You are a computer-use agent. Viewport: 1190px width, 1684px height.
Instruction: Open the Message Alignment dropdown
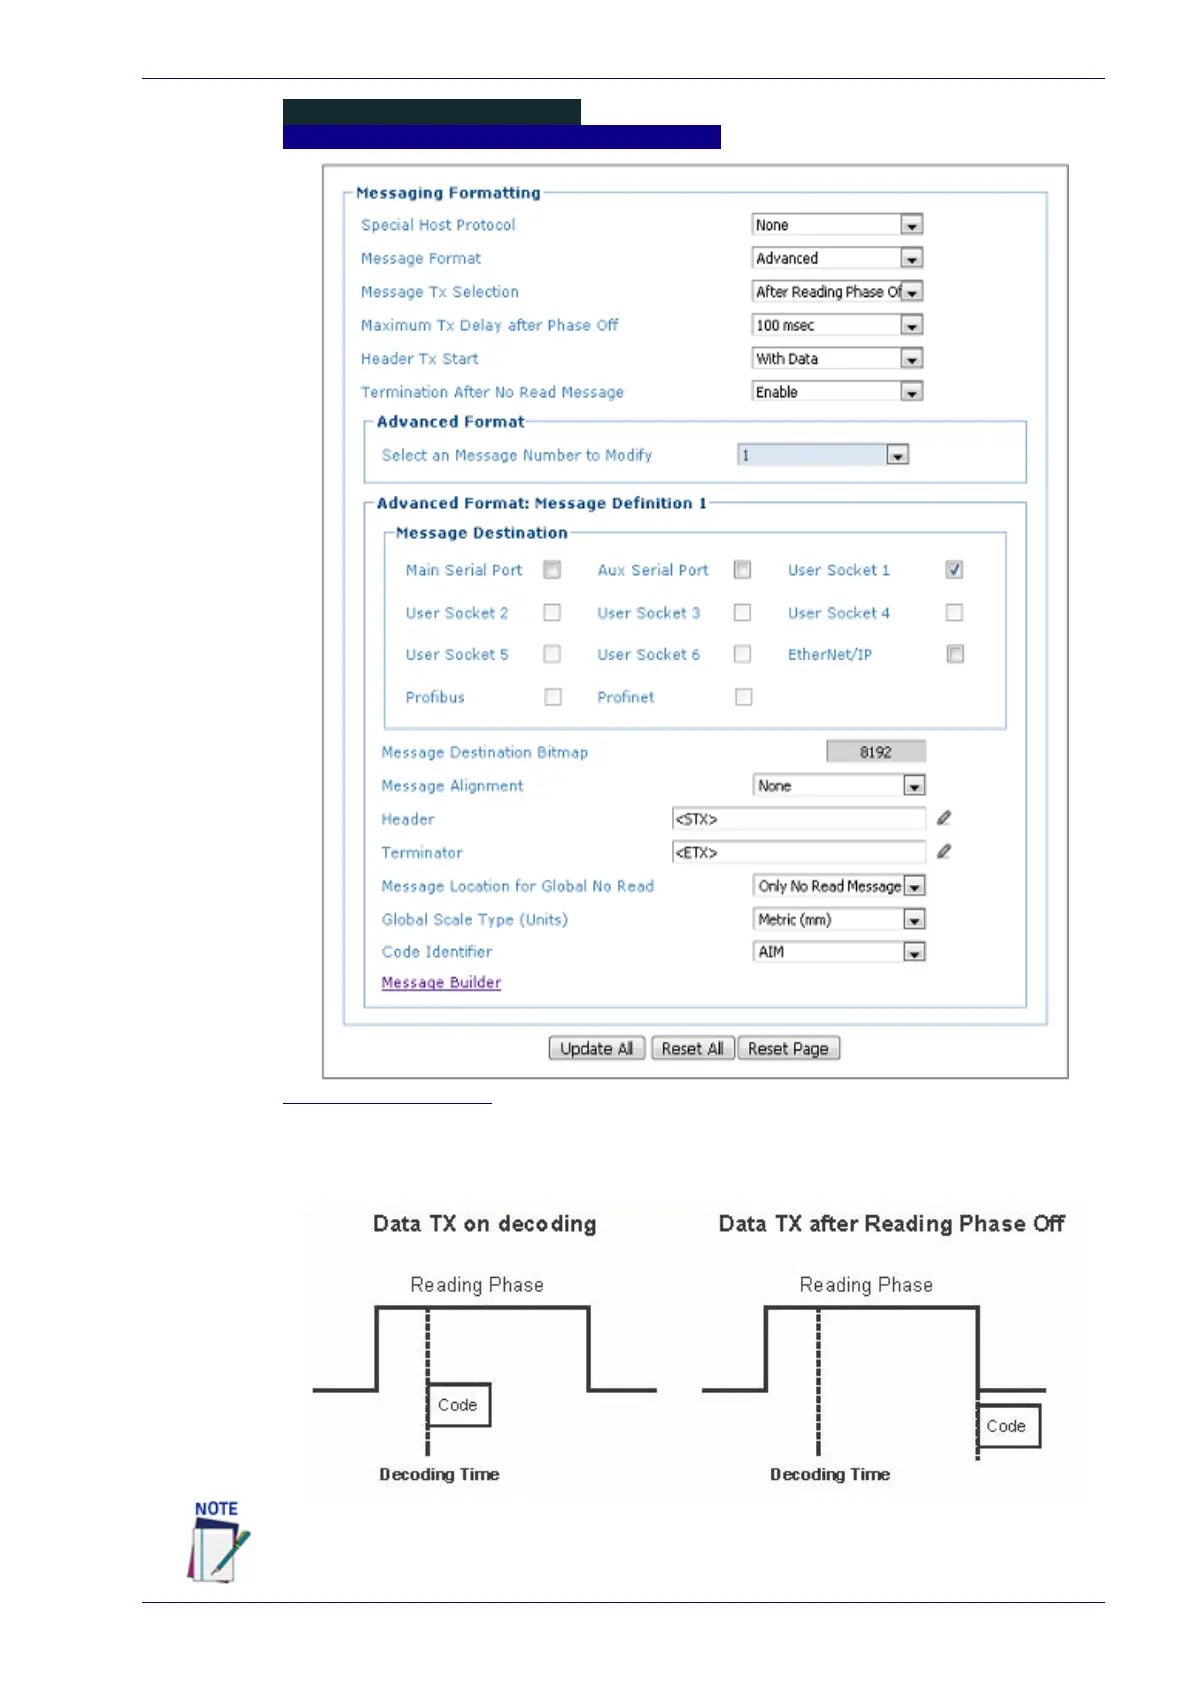[x=839, y=786]
